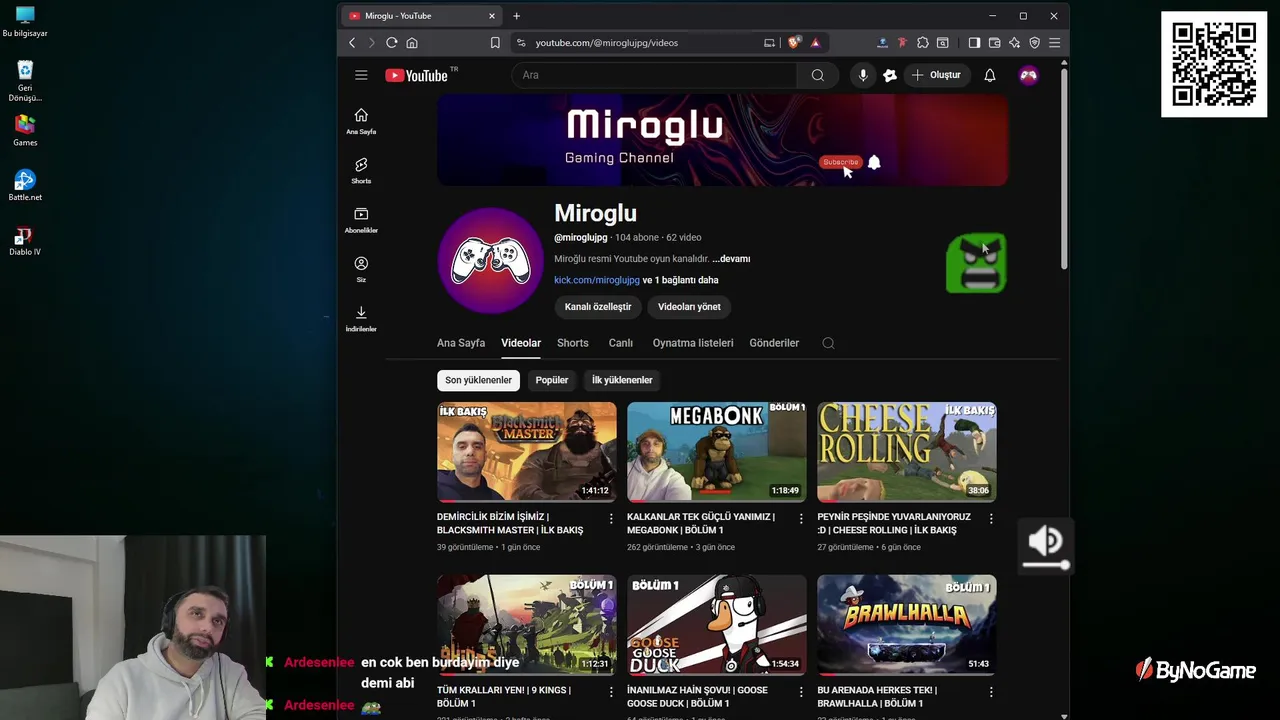The width and height of the screenshot is (1280, 720).
Task: Open the Brave Wallet icon
Action: [x=994, y=43]
